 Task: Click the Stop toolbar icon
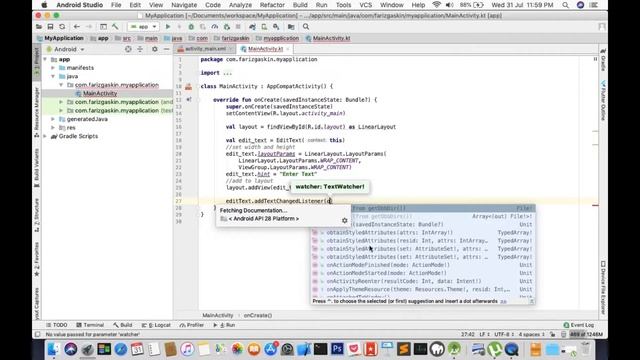pyautogui.click(x=238, y=27)
